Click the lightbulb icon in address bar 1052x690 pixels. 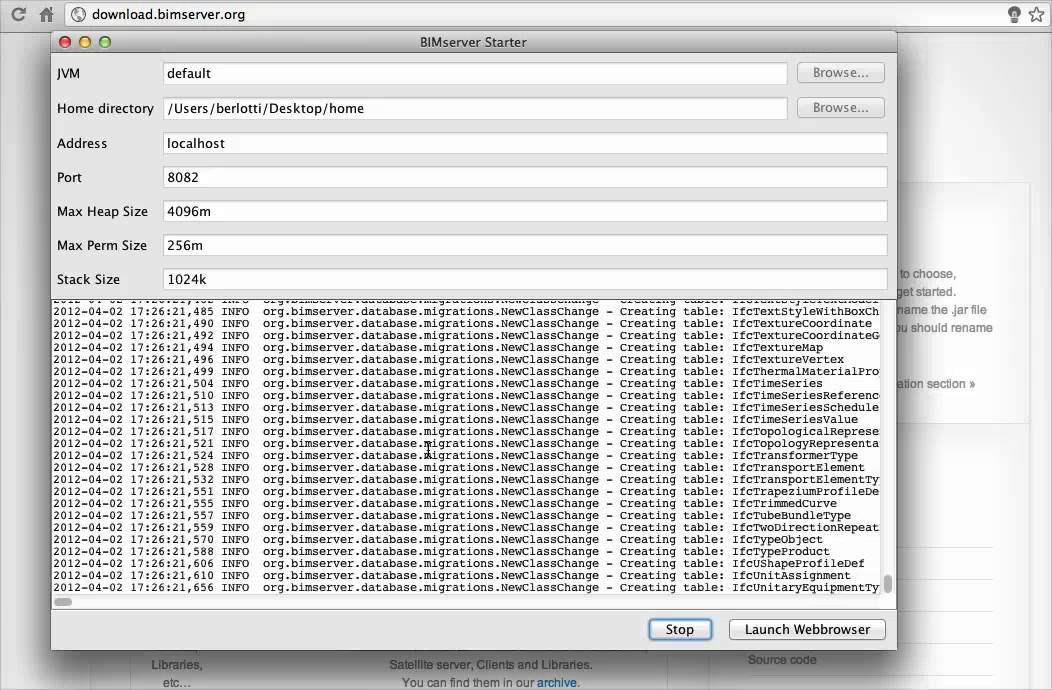(x=1014, y=14)
